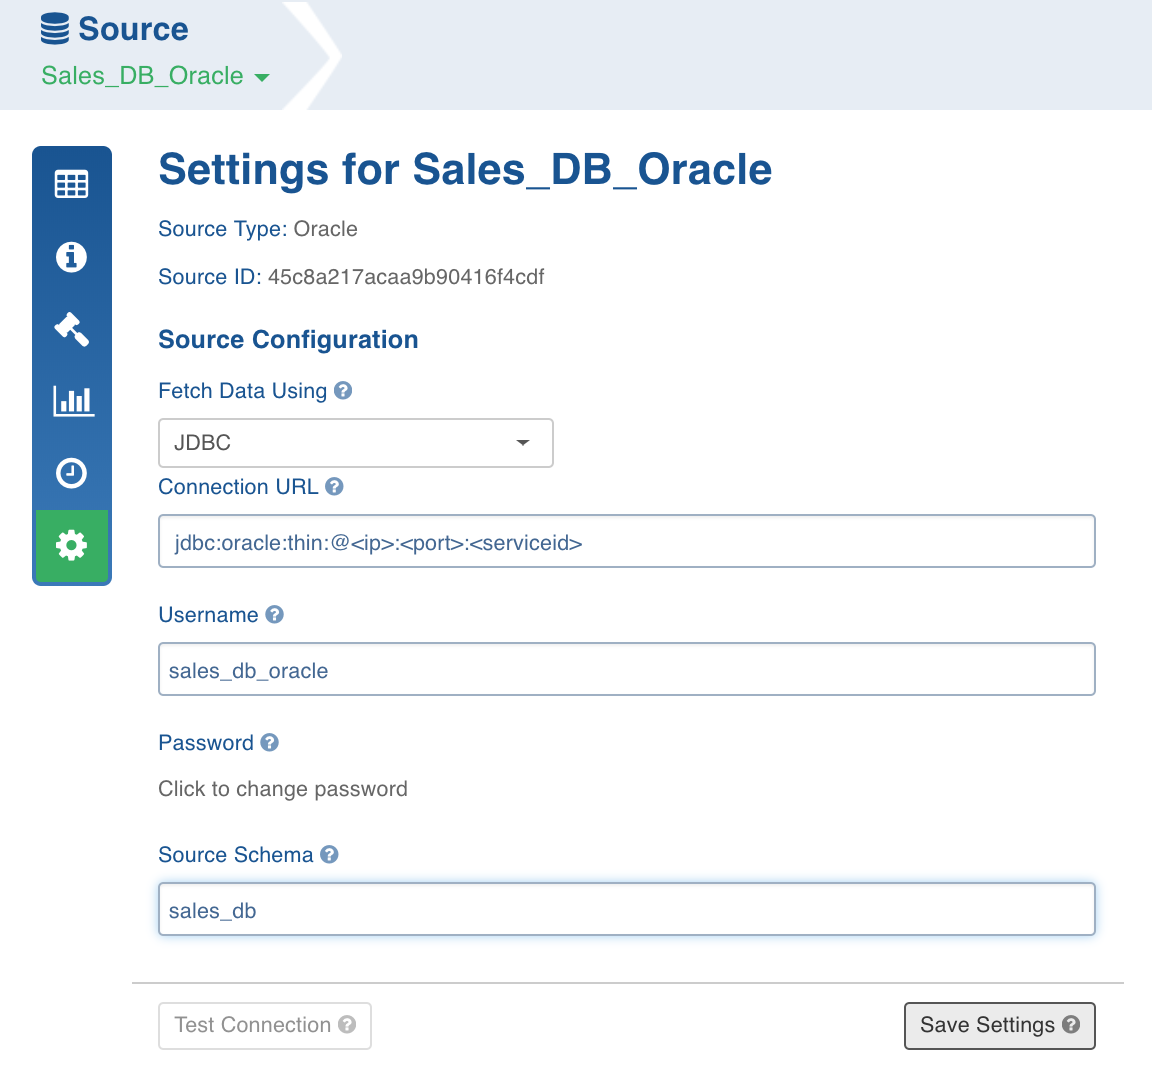This screenshot has height=1086, width=1152.
Task: Click the 'Source Configuration' heading
Action: point(288,339)
